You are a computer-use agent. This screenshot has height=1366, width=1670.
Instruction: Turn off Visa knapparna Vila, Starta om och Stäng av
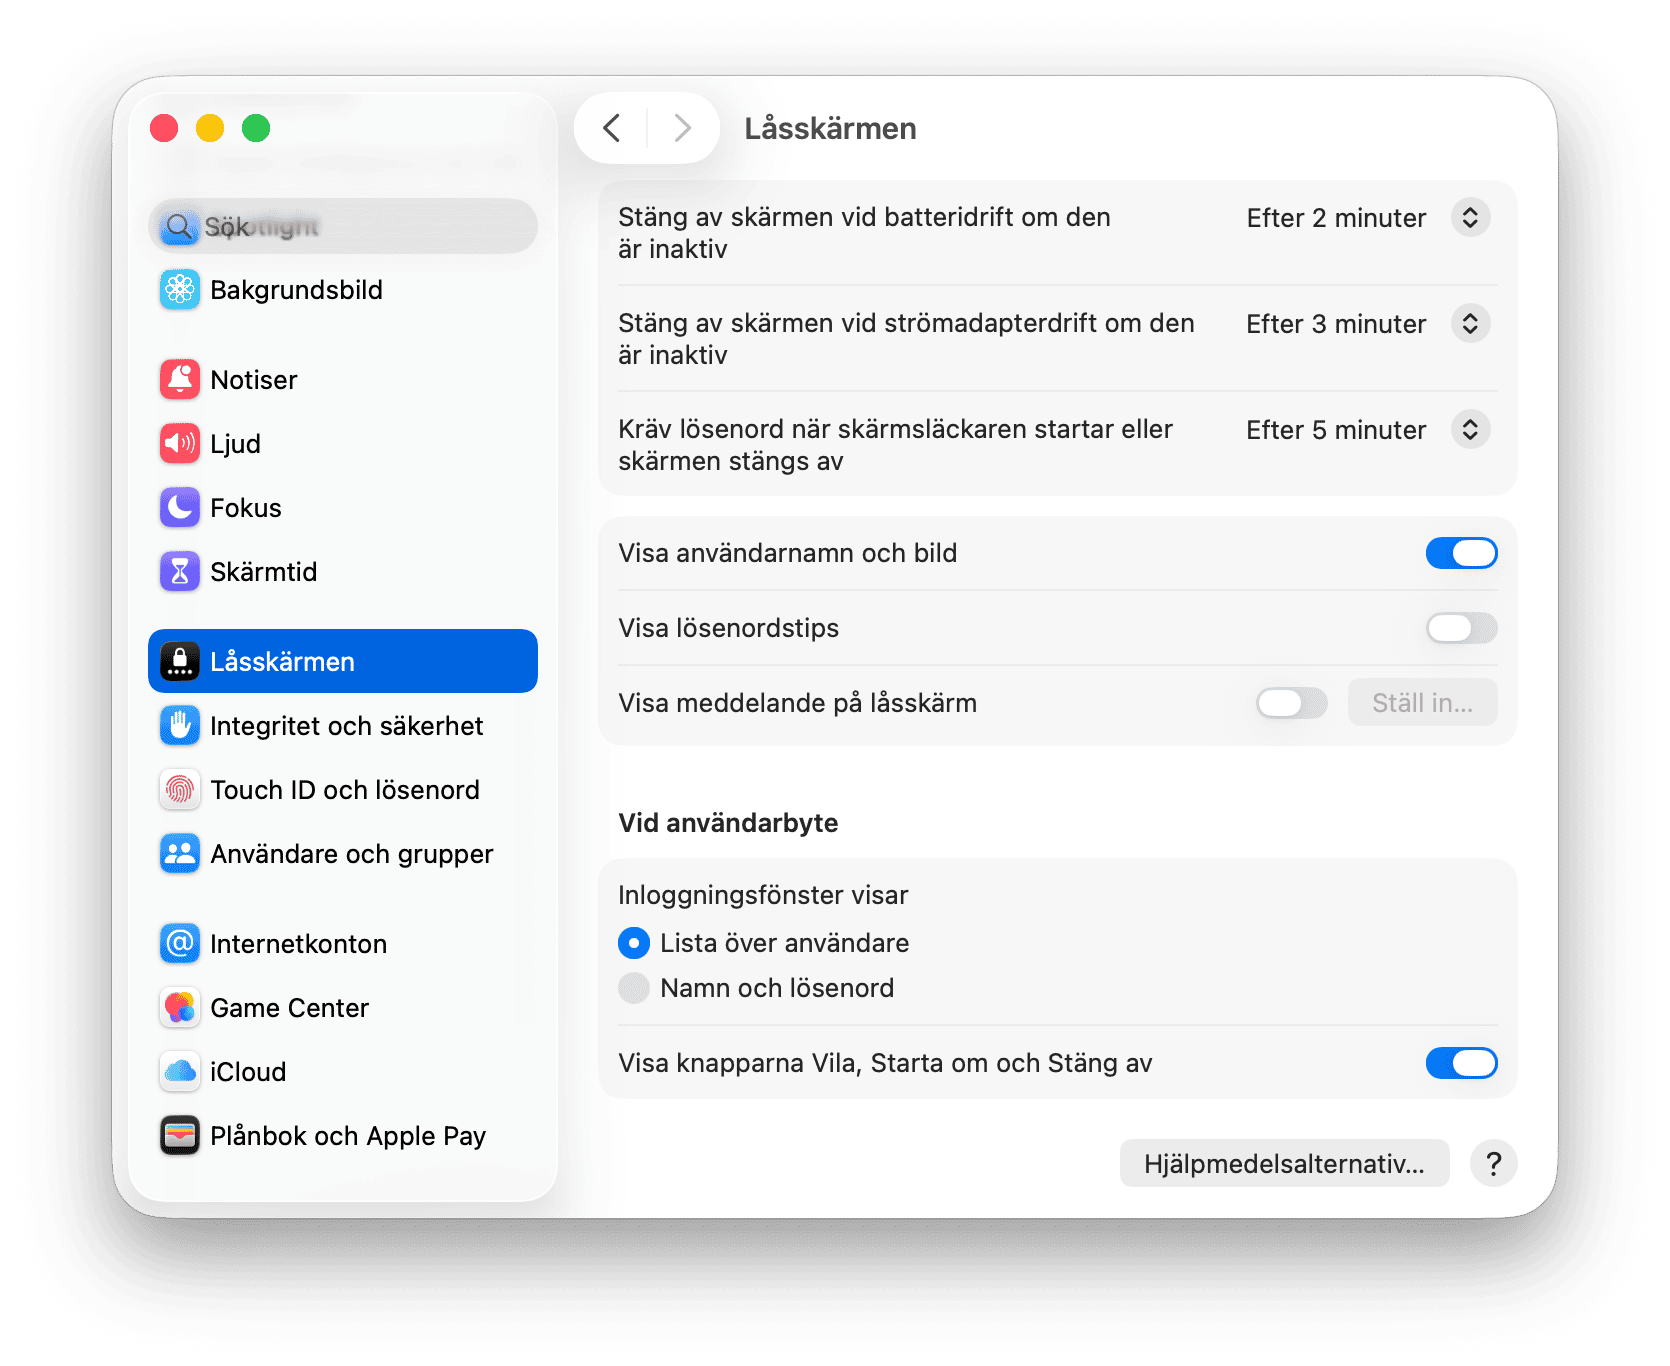[x=1461, y=1063]
